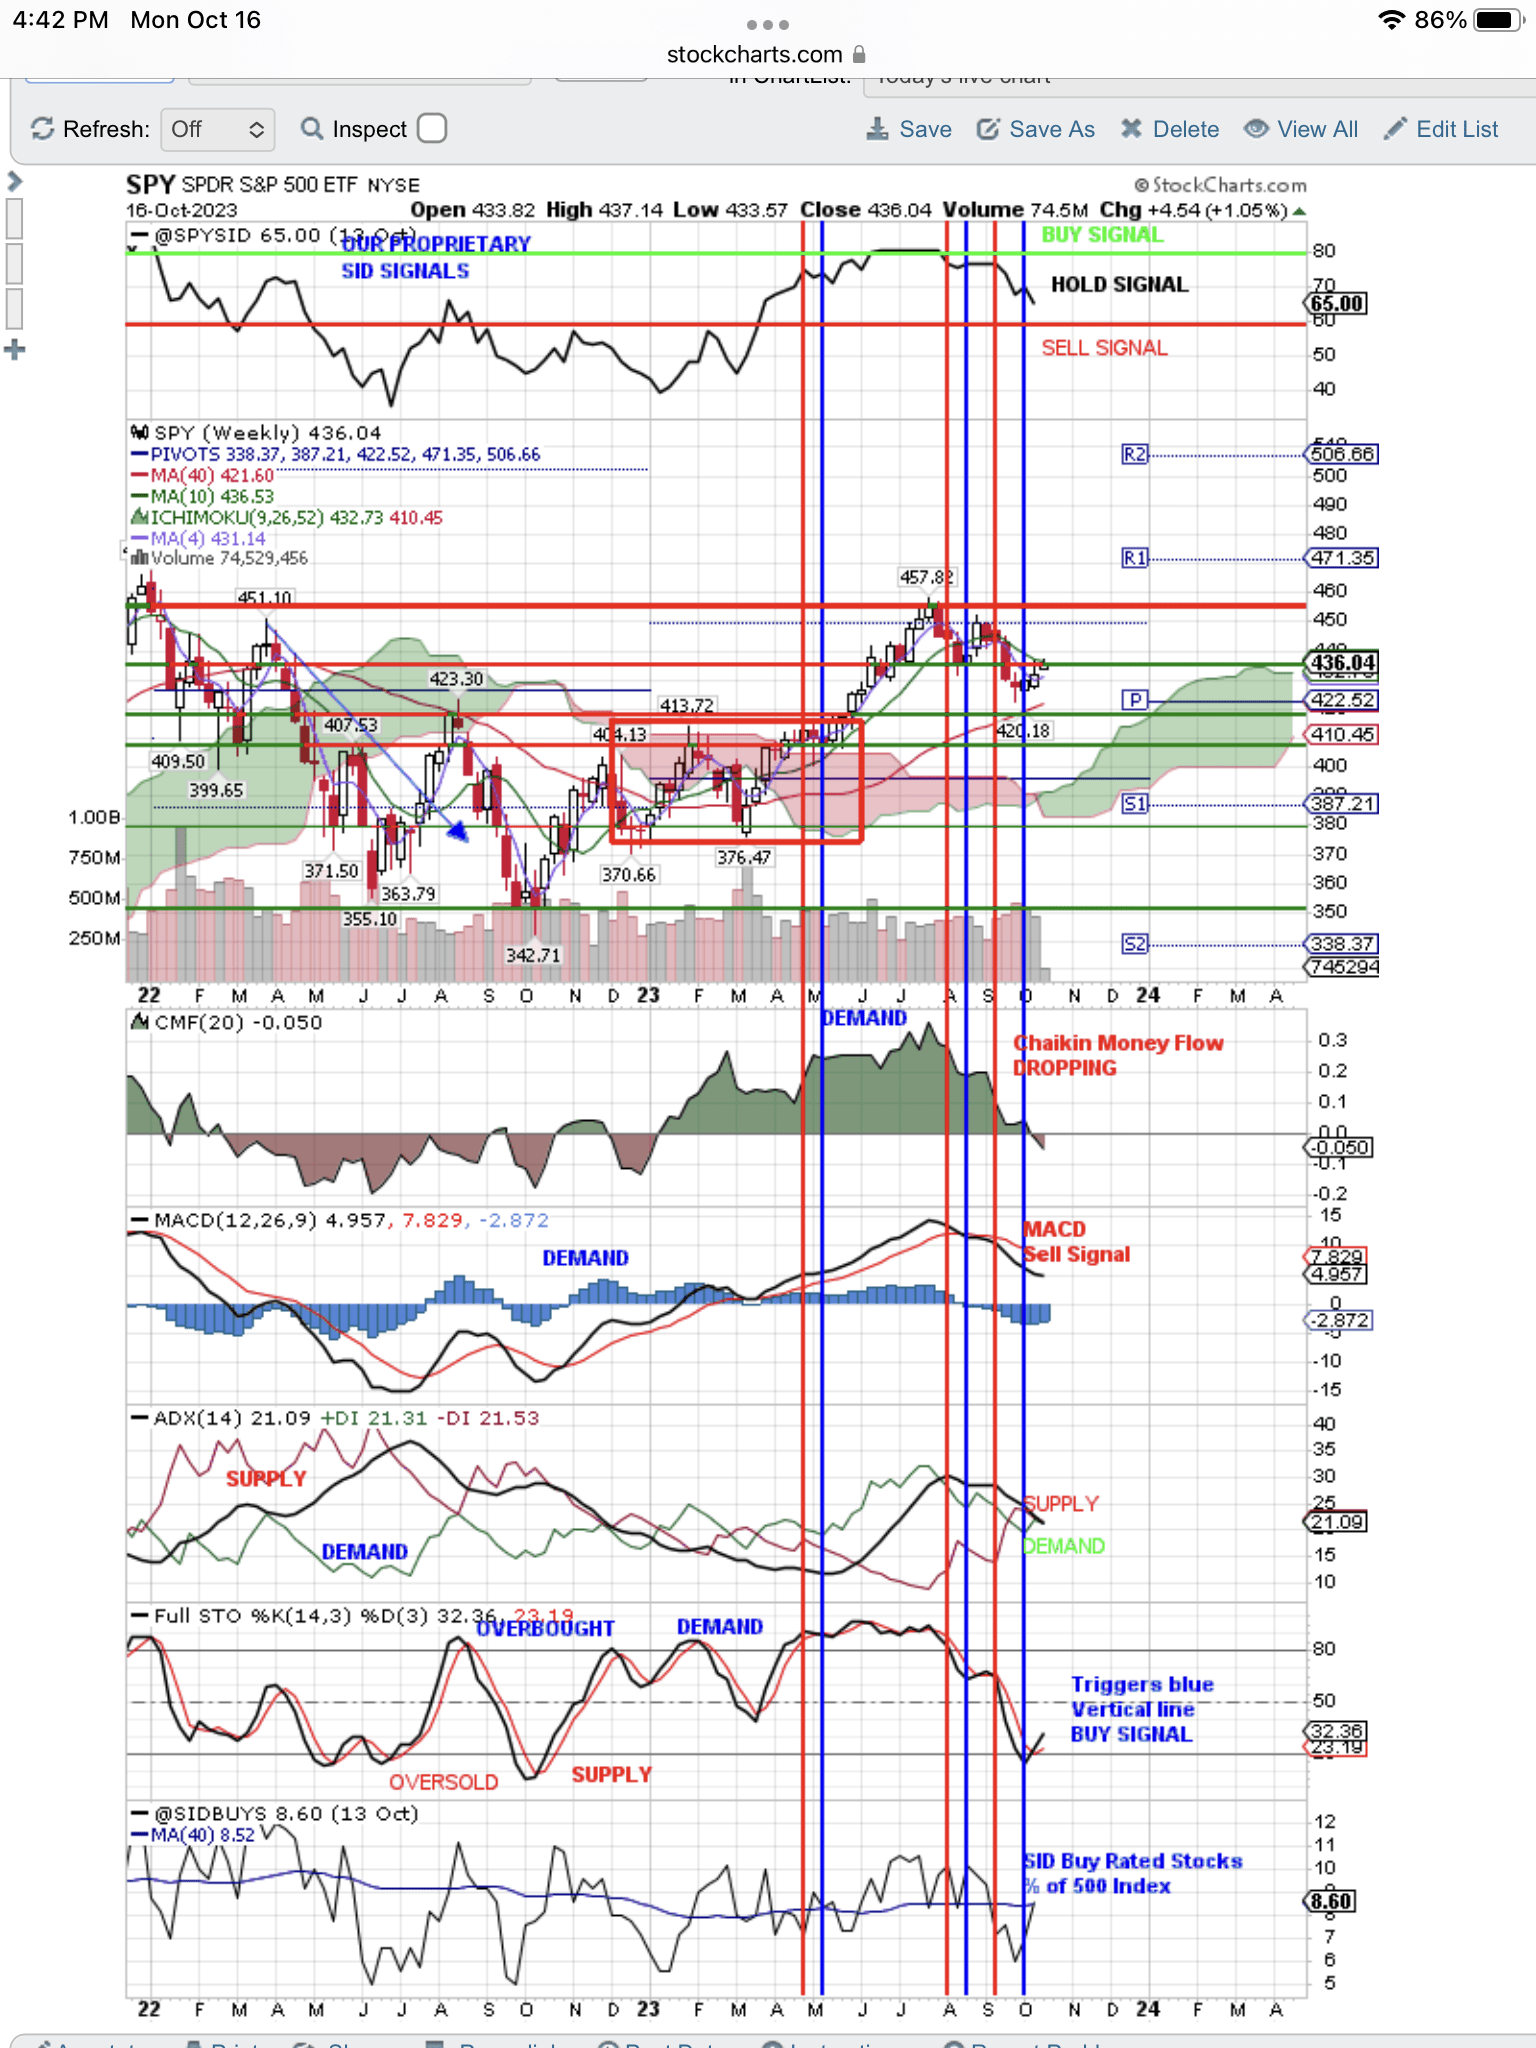The height and width of the screenshot is (2048, 1536).
Task: Tap the Wi-Fi status icon
Action: point(1390,20)
